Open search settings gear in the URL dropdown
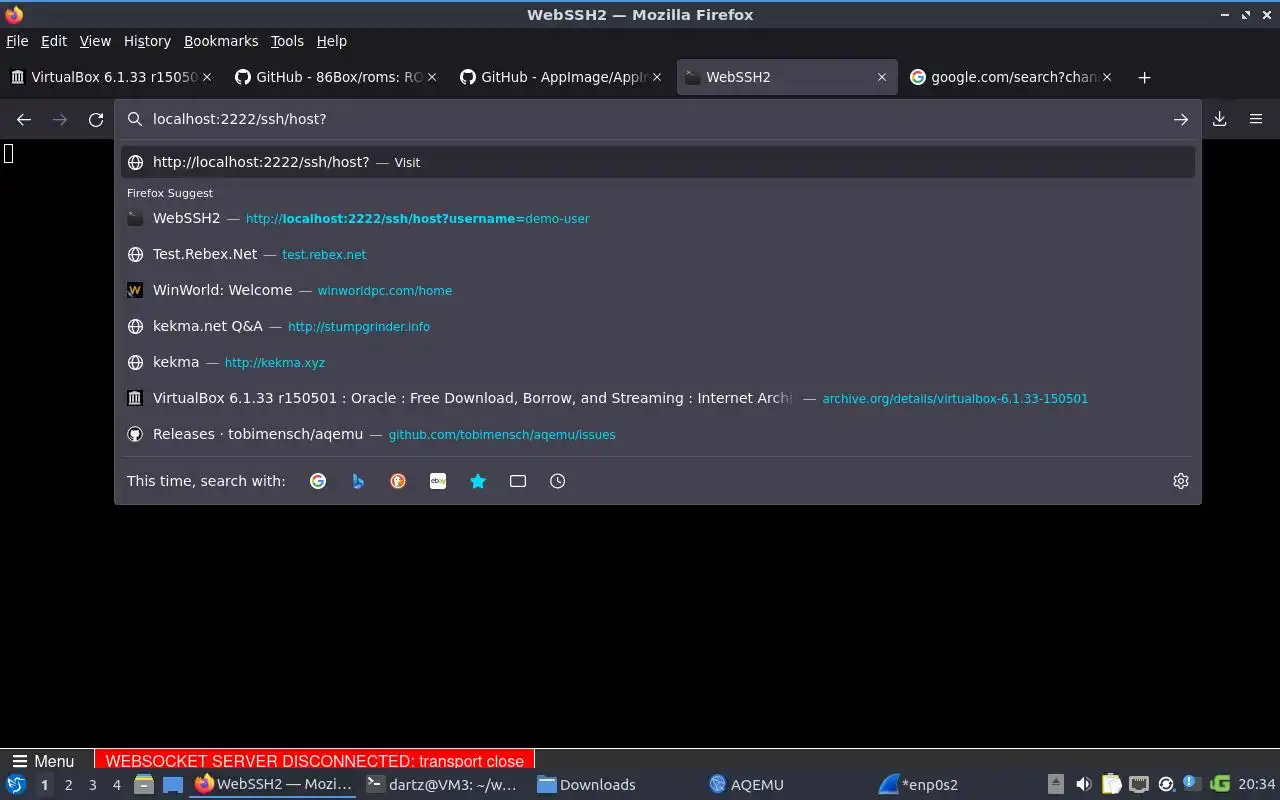The height and width of the screenshot is (800, 1280). pos(1181,481)
